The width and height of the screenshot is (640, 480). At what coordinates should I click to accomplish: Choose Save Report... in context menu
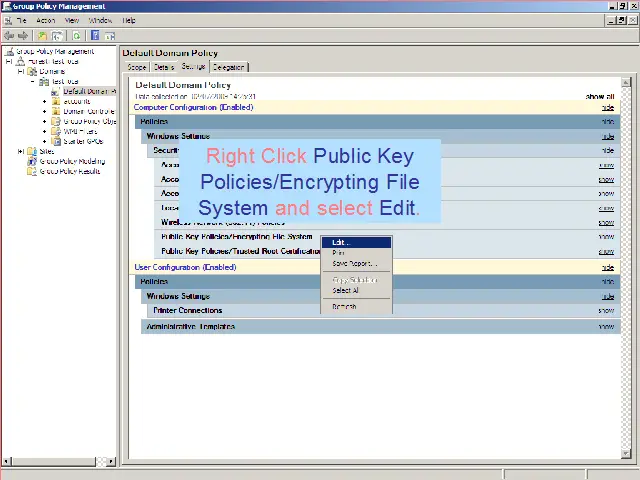pyautogui.click(x=353, y=263)
